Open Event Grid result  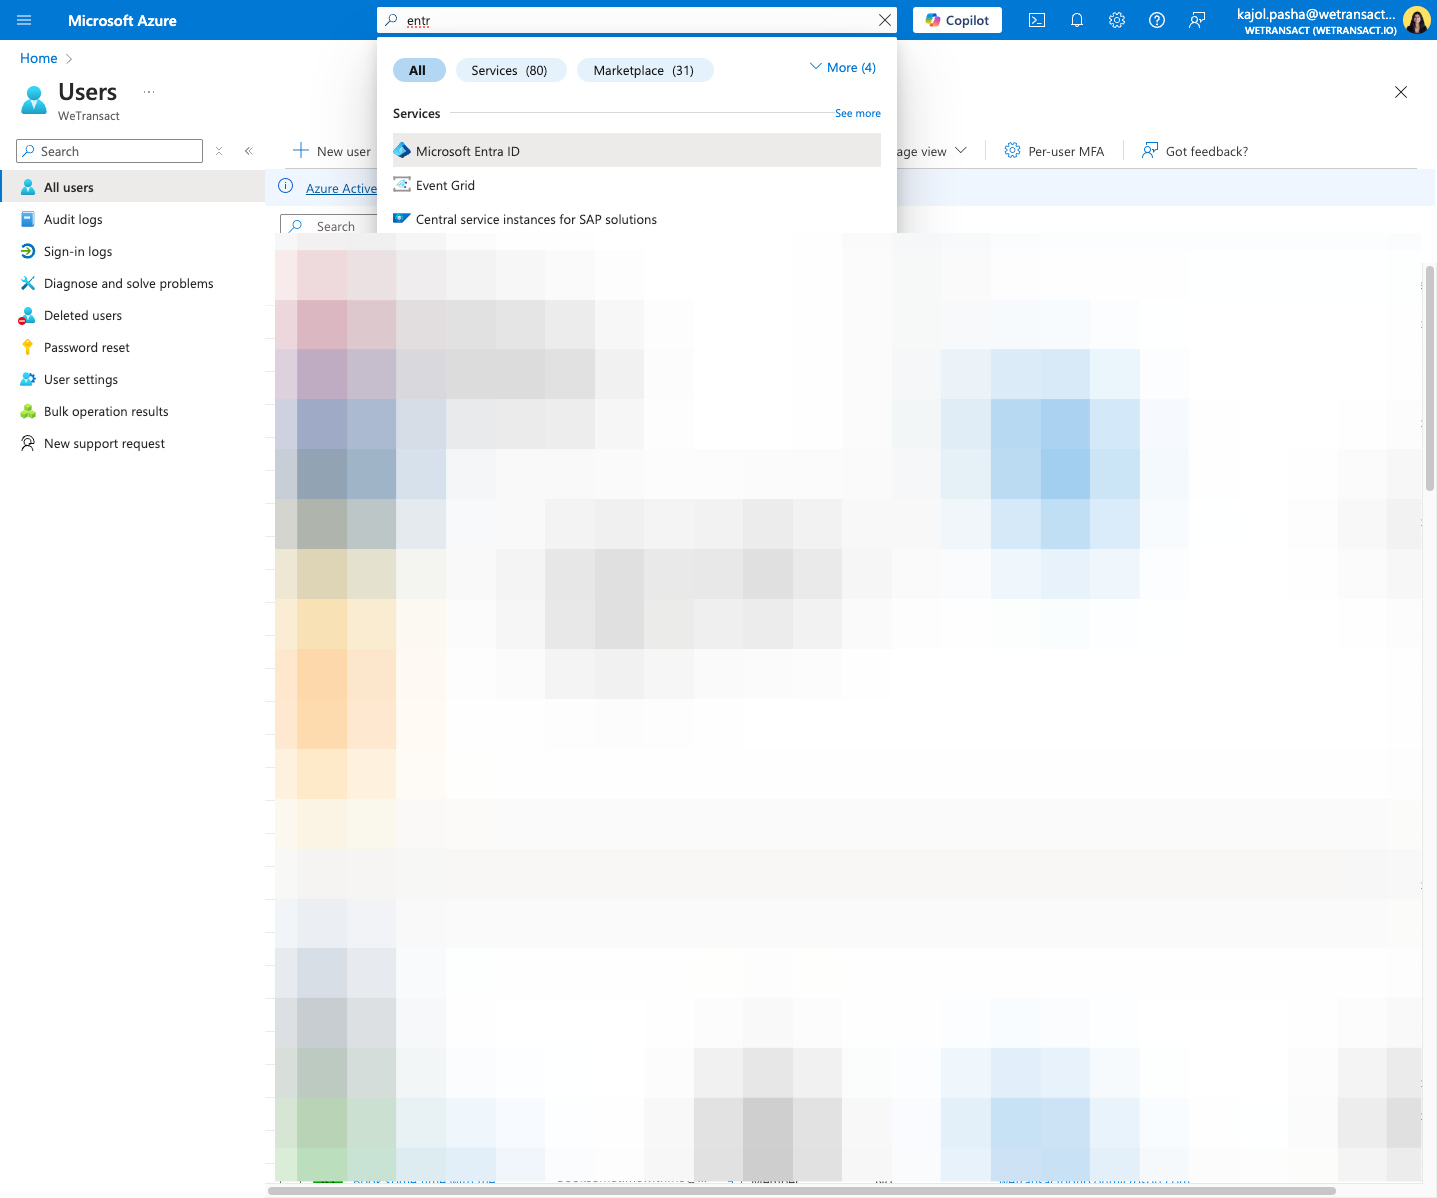point(637,185)
